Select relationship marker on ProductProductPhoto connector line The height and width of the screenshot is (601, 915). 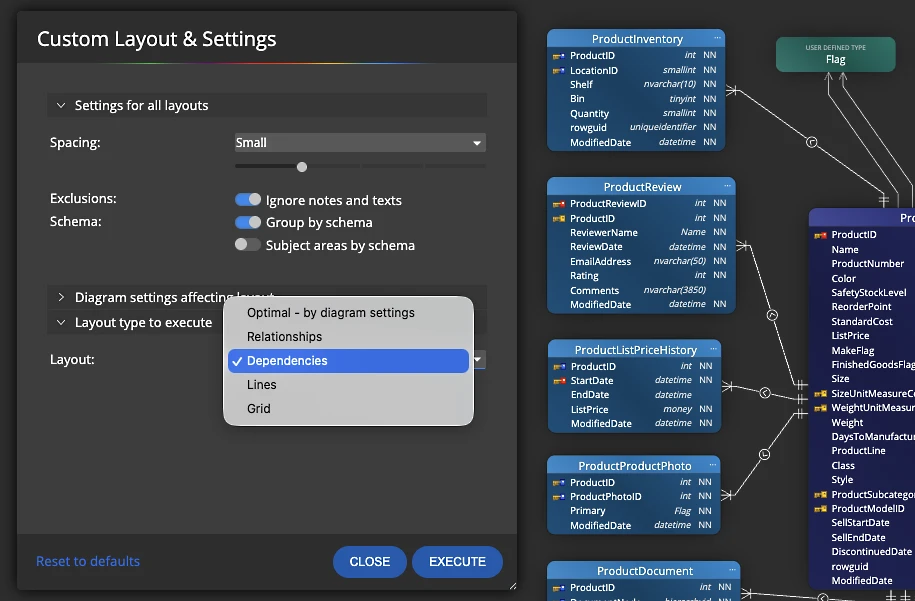(x=764, y=455)
